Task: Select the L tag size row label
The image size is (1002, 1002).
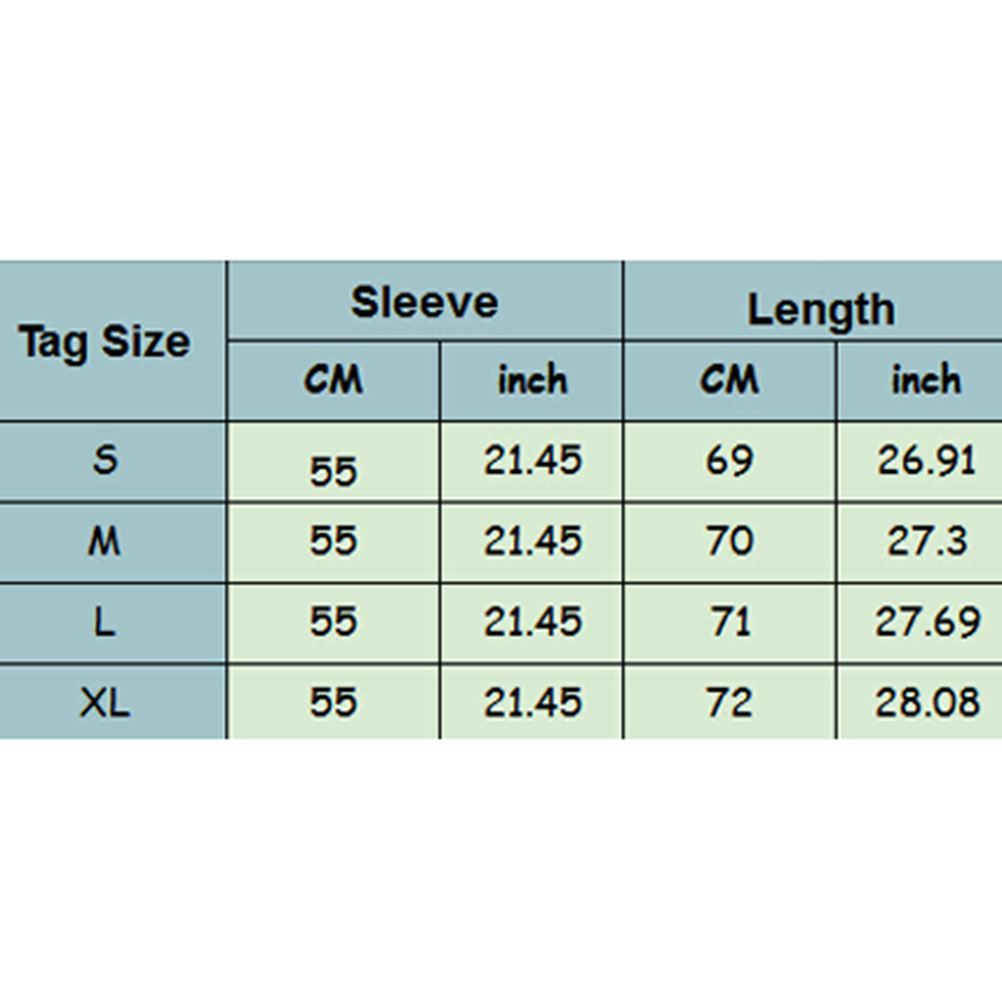Action: (105, 622)
